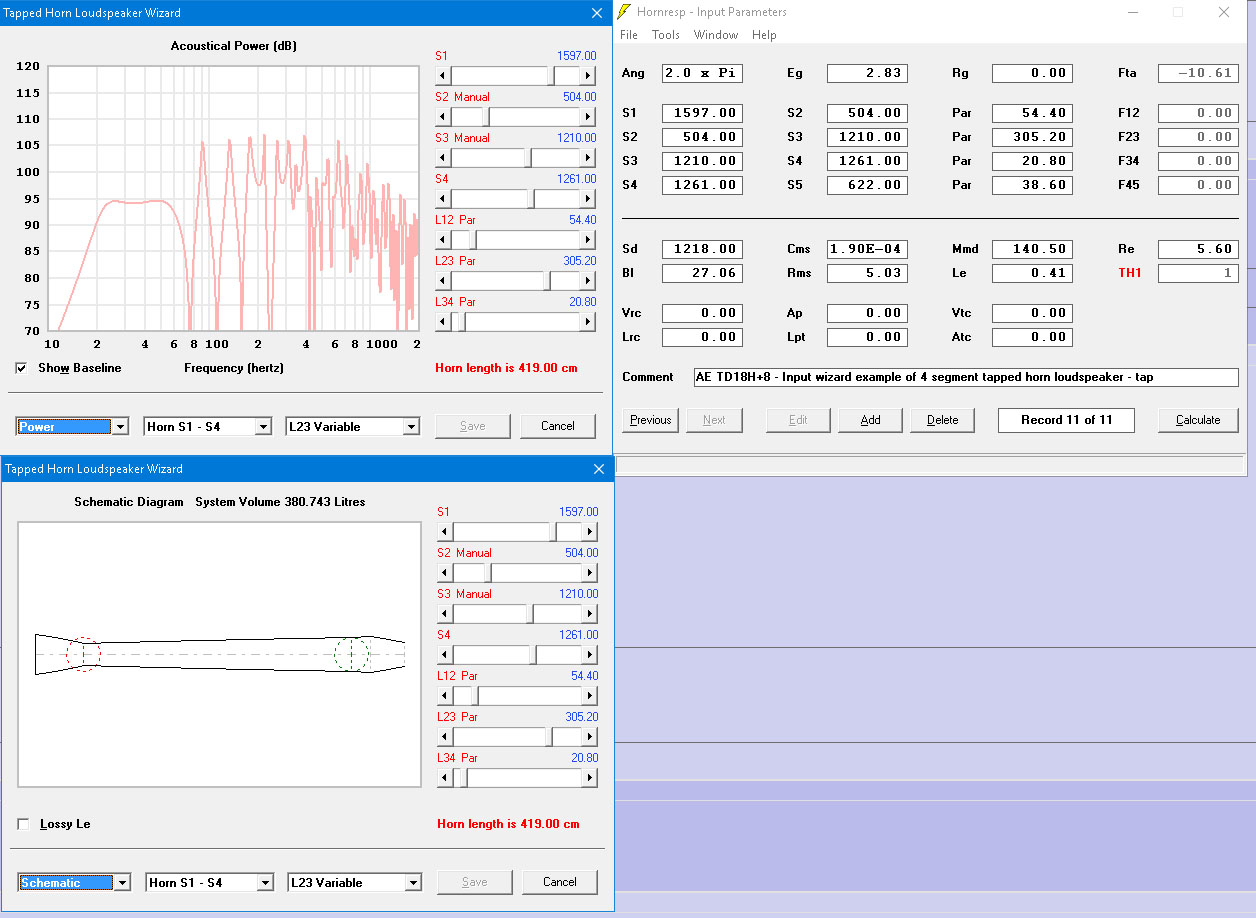Click the Record 11 of 11 indicator
Screen dimensions: 1256x918
[x=1066, y=420]
